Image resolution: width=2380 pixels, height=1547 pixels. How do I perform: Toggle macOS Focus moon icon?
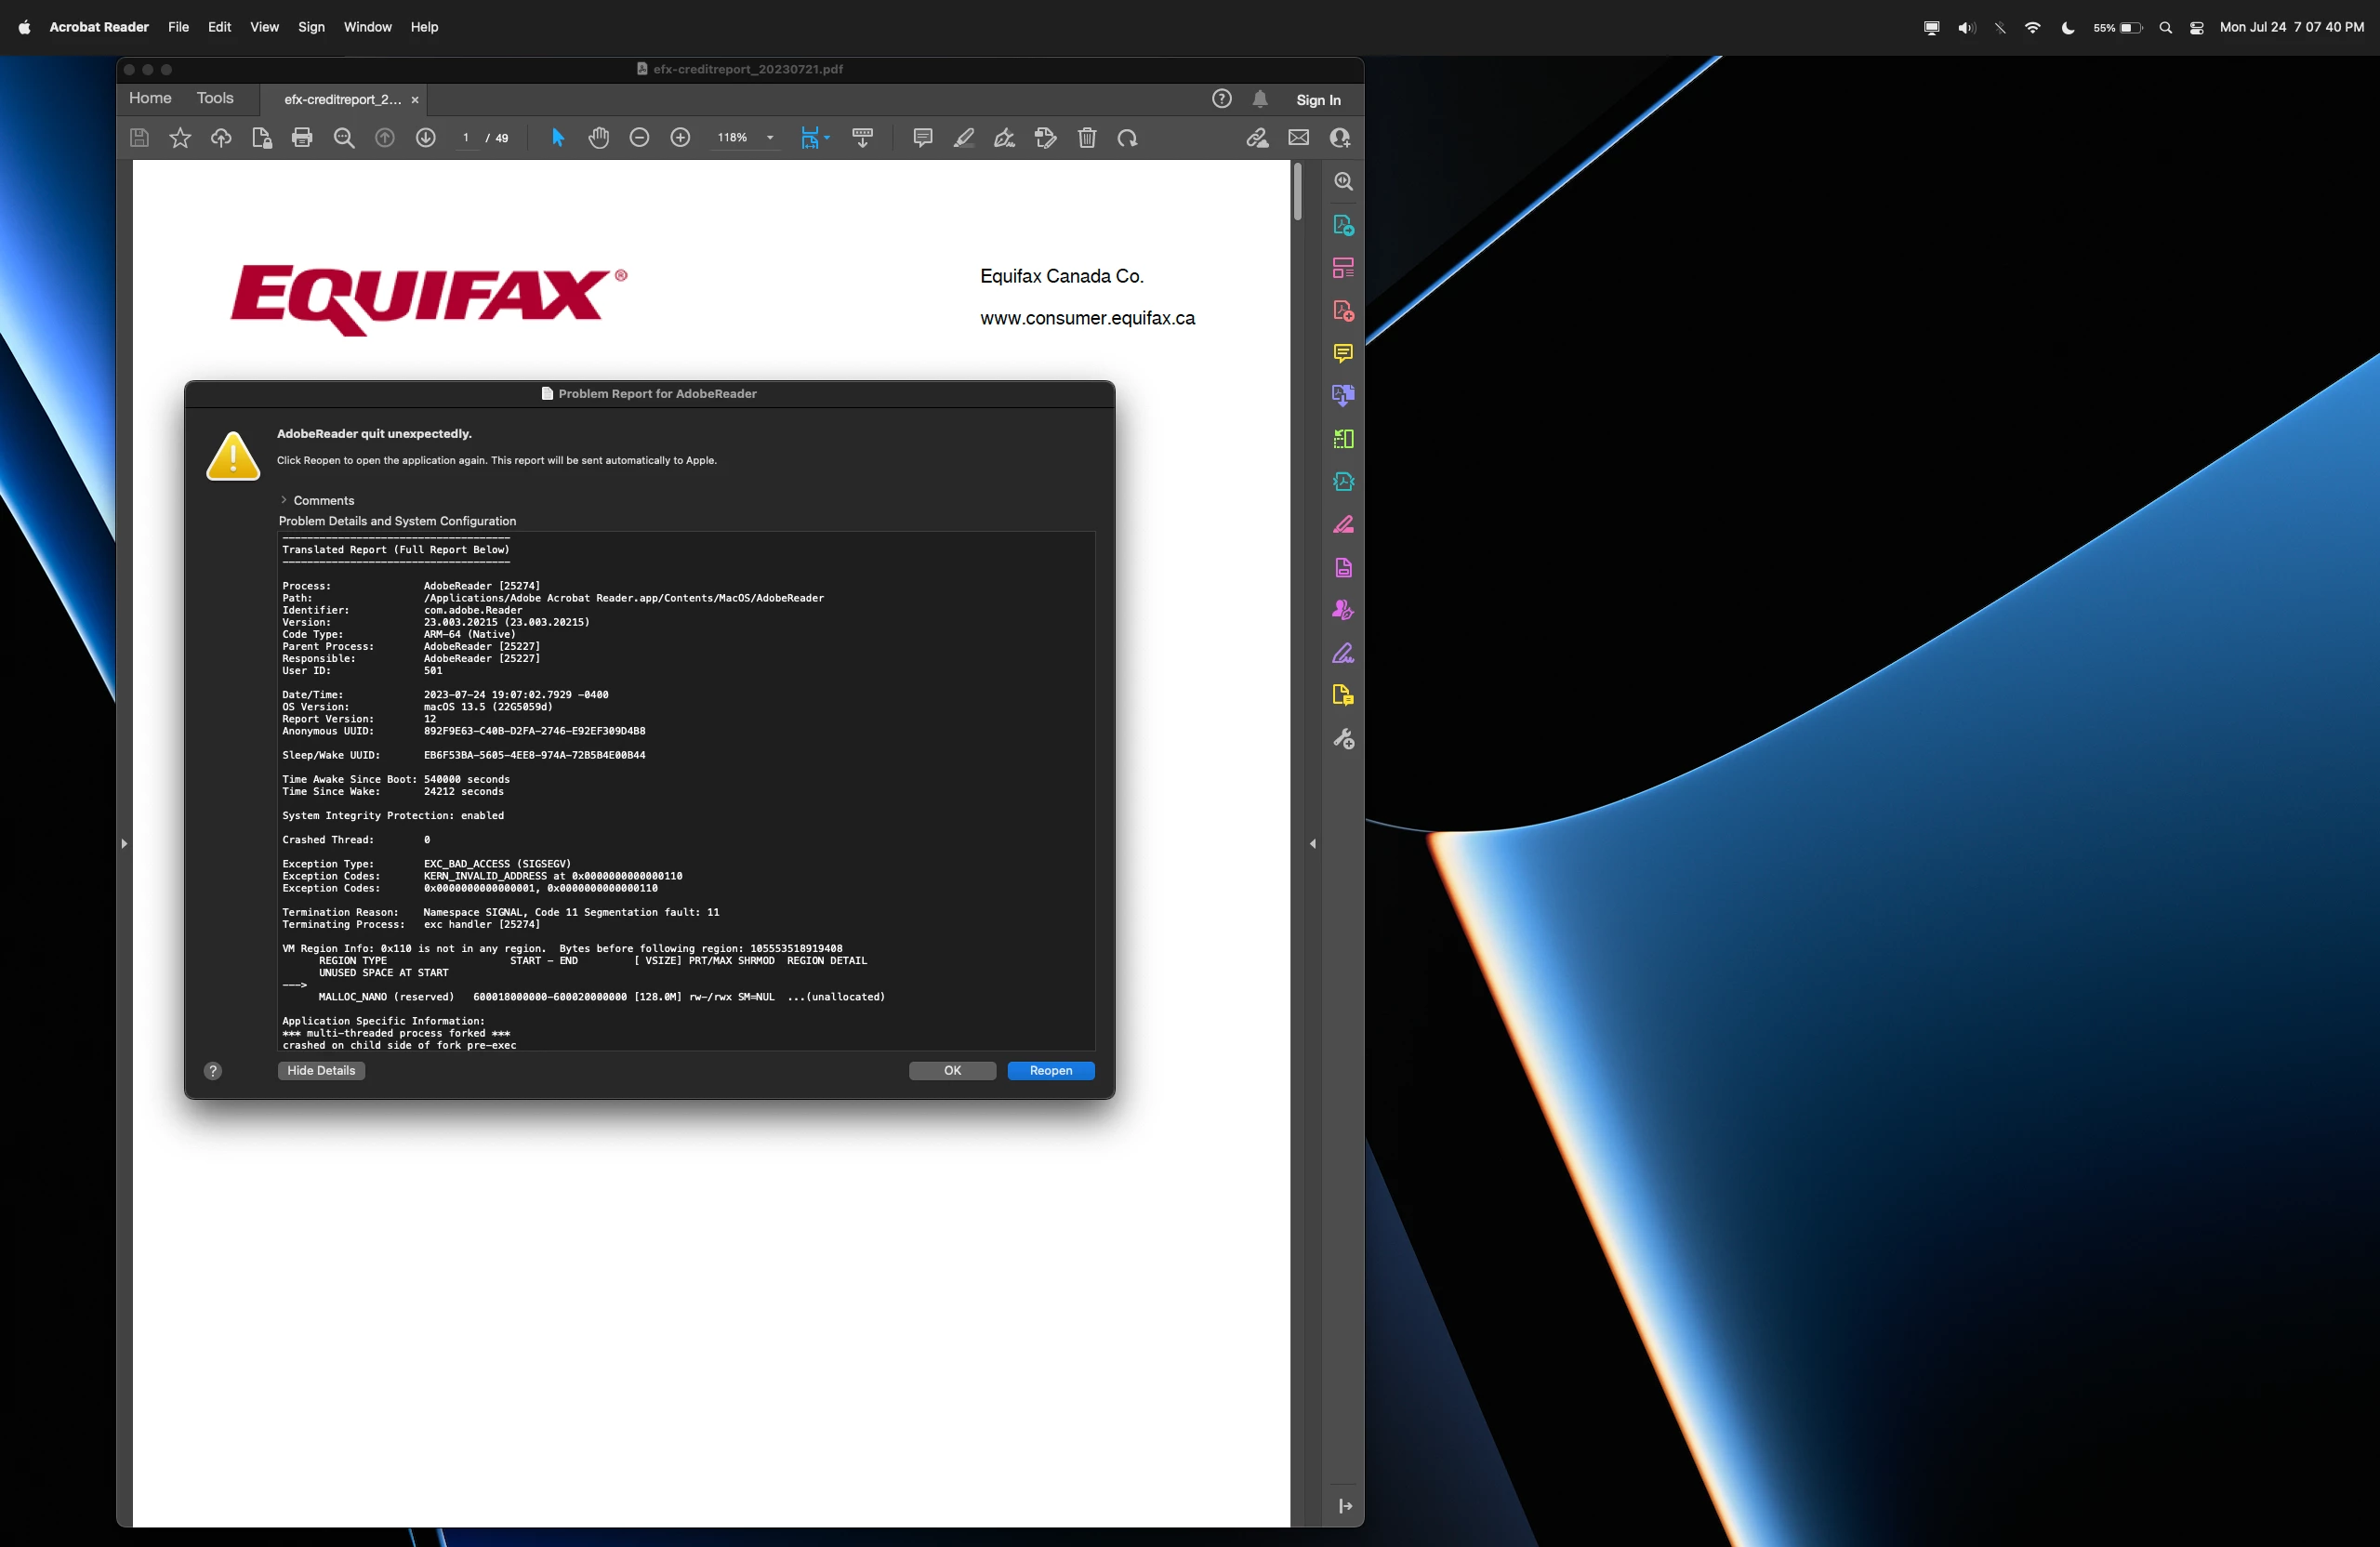pos(2068,28)
